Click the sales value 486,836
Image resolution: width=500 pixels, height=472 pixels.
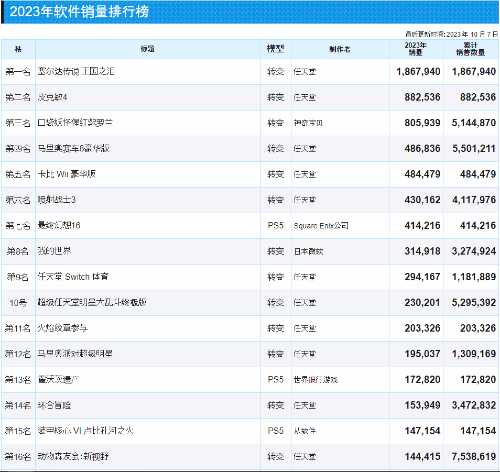(422, 149)
